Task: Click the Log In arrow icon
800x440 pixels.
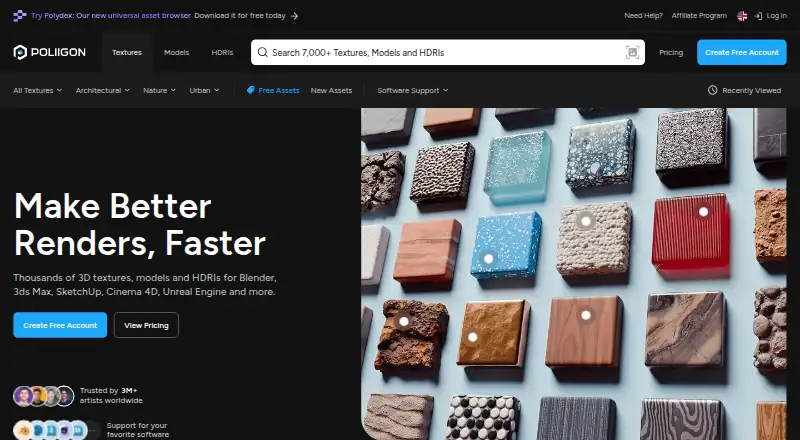Action: tap(758, 16)
